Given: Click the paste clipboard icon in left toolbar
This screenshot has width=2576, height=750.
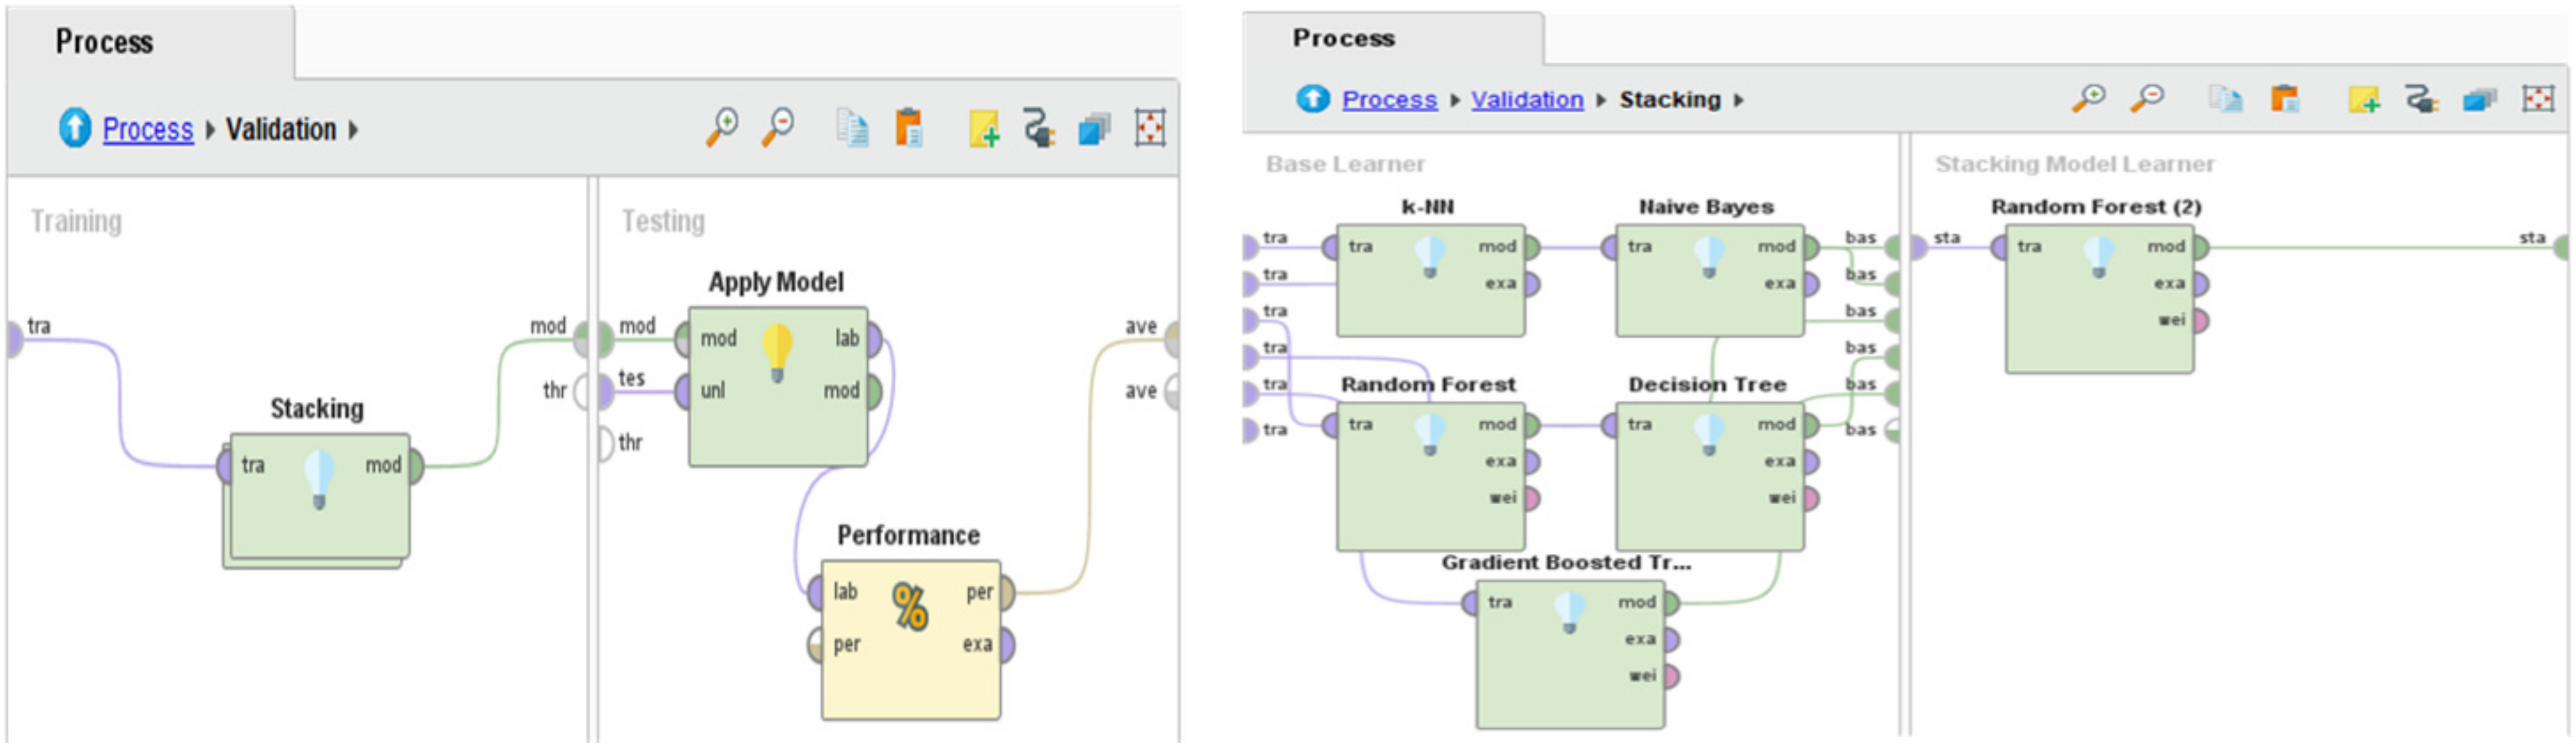Looking at the screenshot, I should pos(908,128).
